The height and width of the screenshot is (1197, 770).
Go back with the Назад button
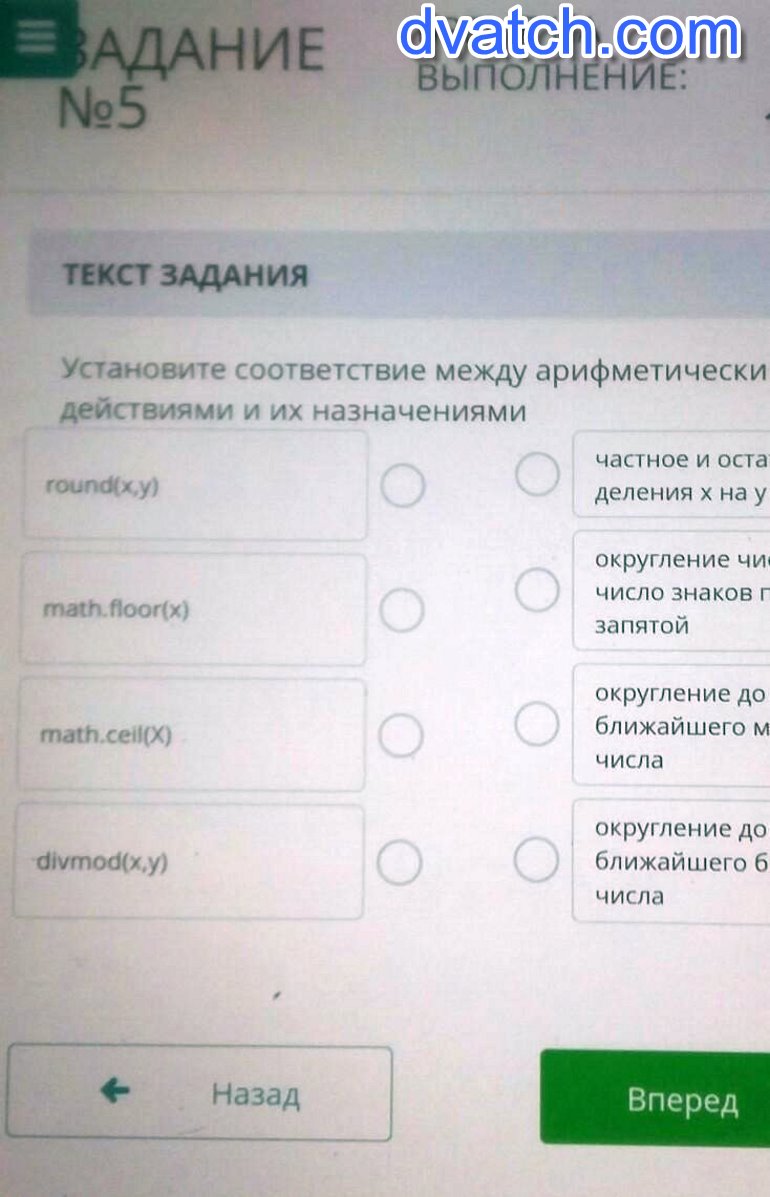(199, 1093)
